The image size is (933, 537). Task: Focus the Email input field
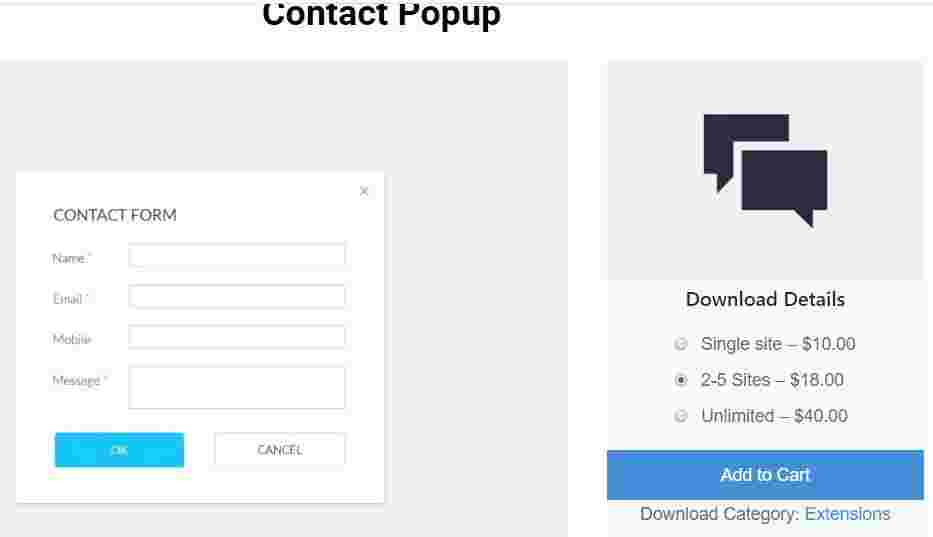pos(237,296)
